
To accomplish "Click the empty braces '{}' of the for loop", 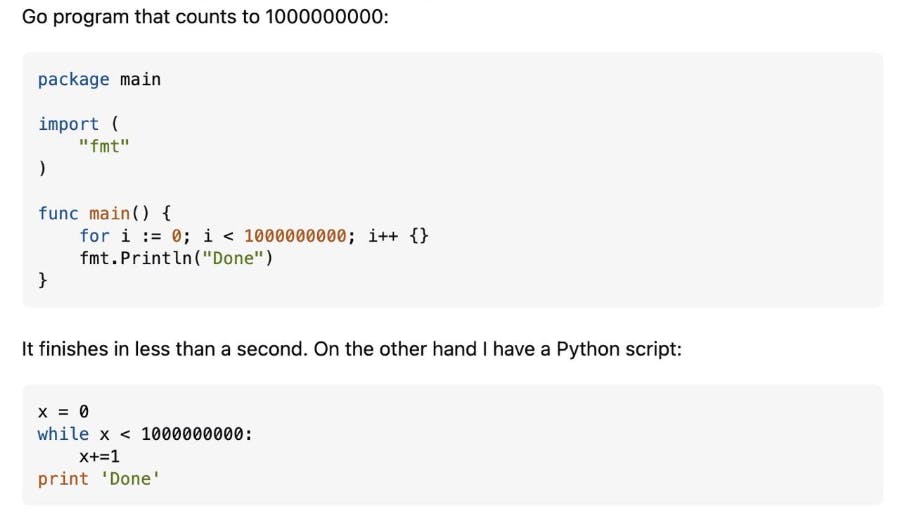I will [419, 236].
